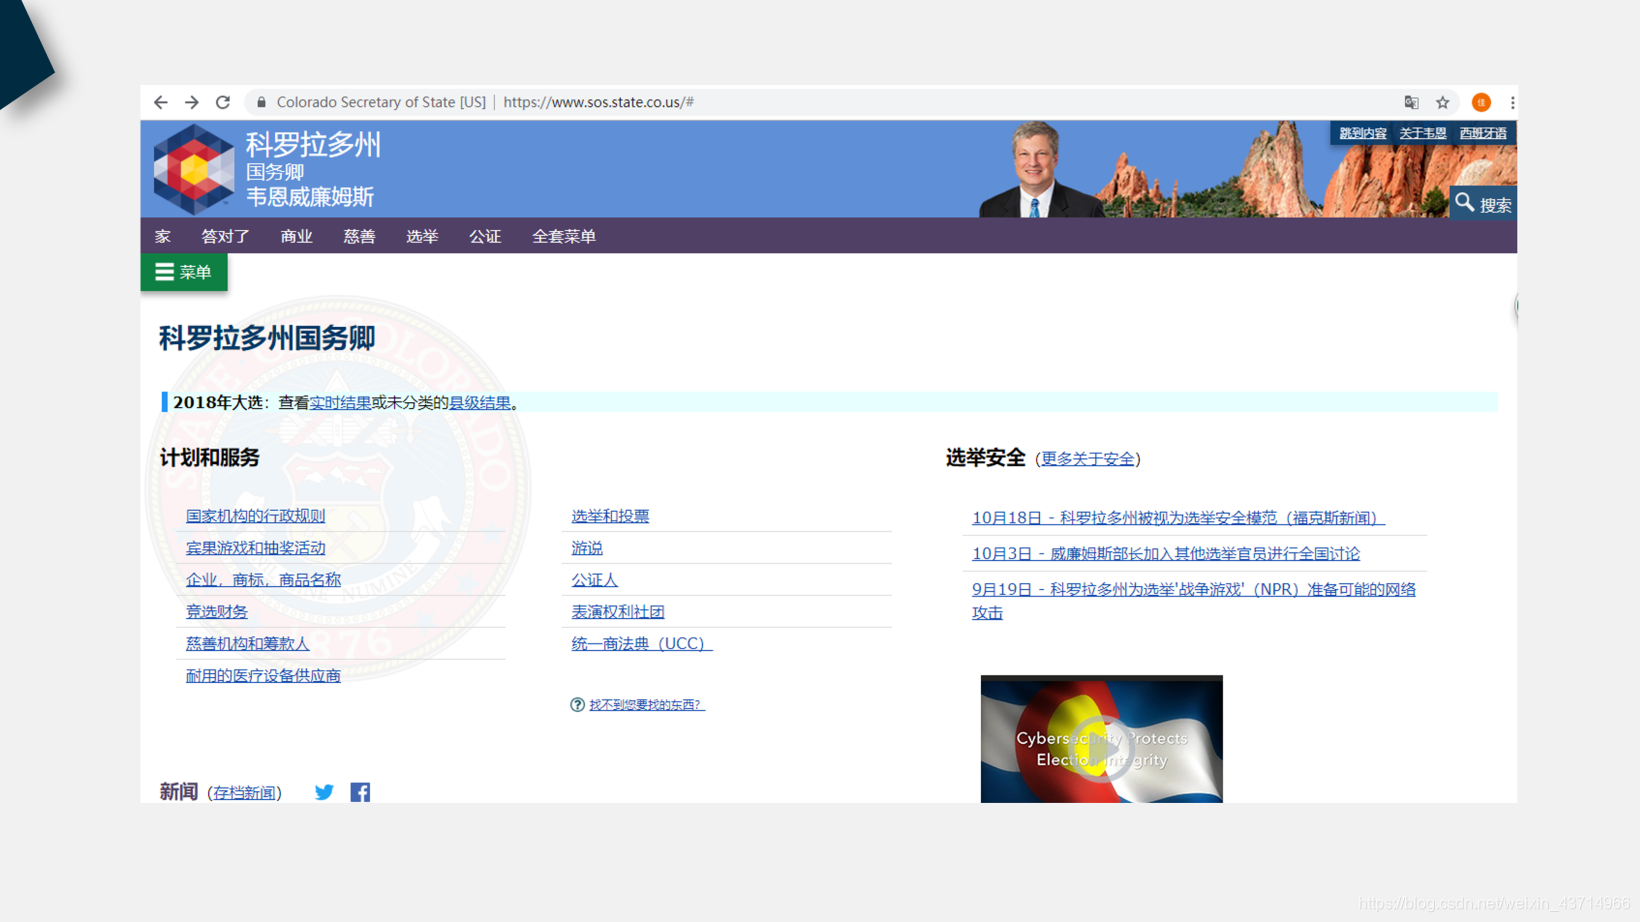The width and height of the screenshot is (1640, 922).
Task: Open the 统一商法典（UCC） link
Action: click(x=641, y=644)
